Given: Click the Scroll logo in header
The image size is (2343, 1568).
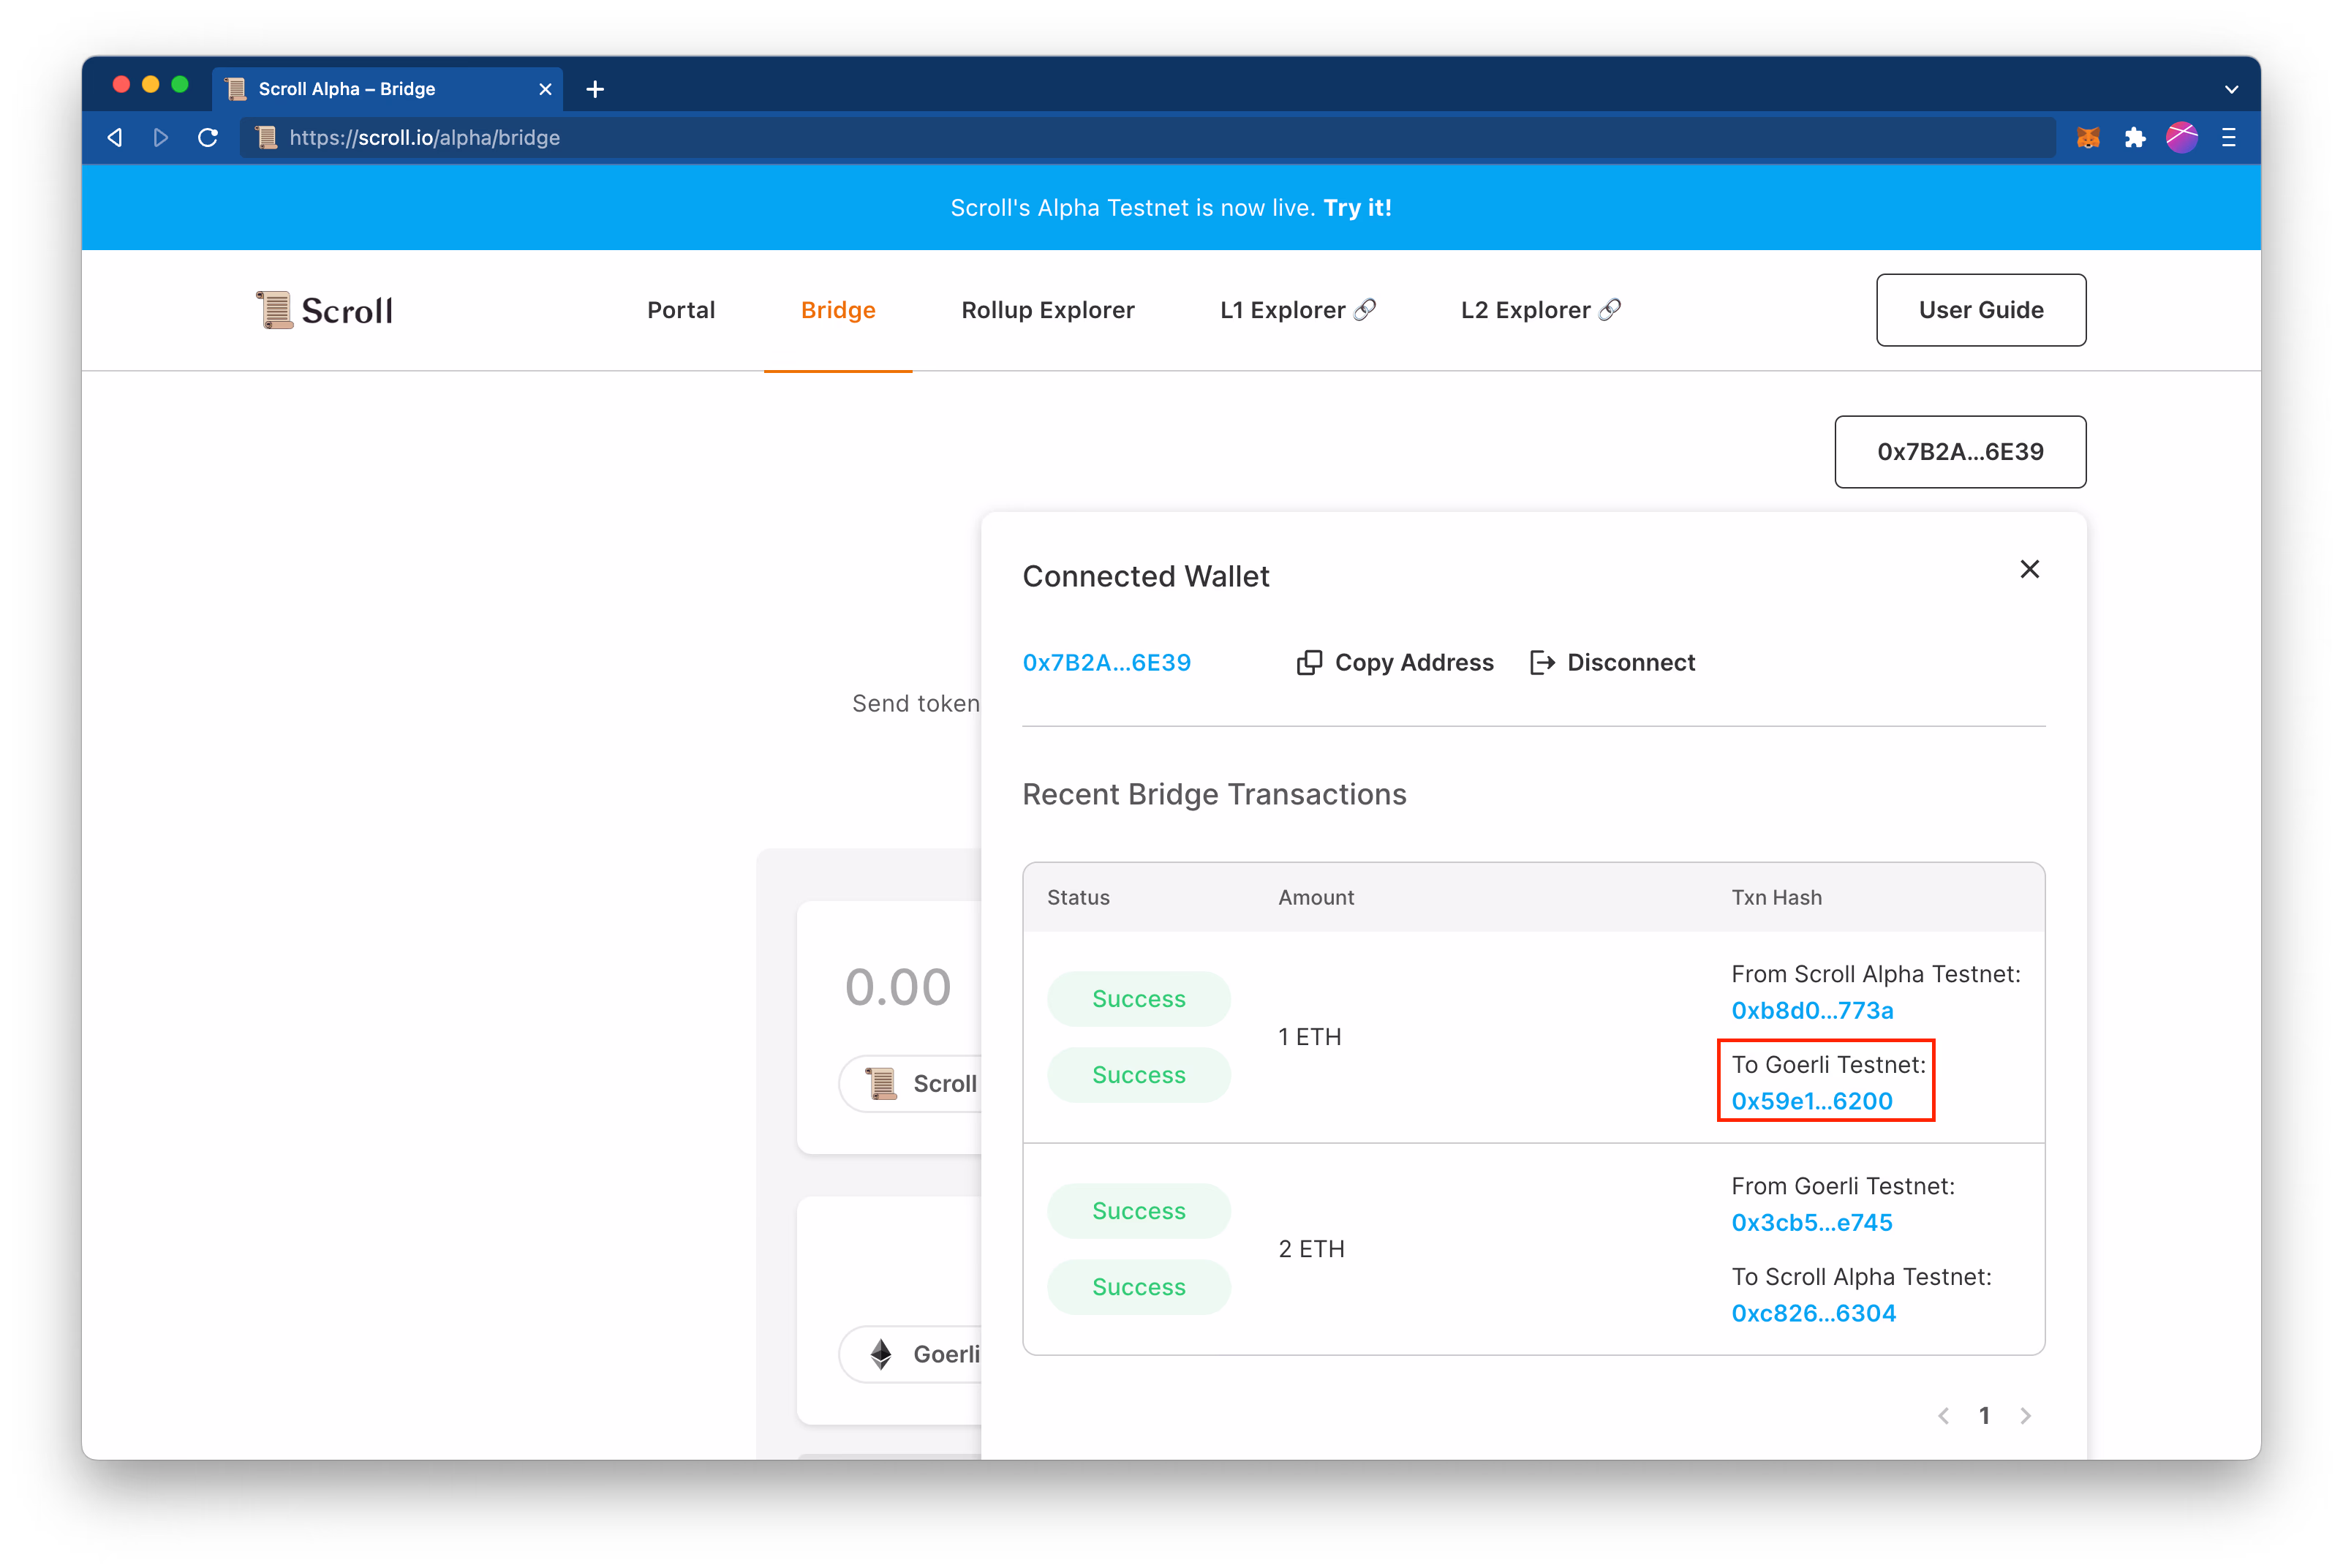Looking at the screenshot, I should (x=325, y=310).
